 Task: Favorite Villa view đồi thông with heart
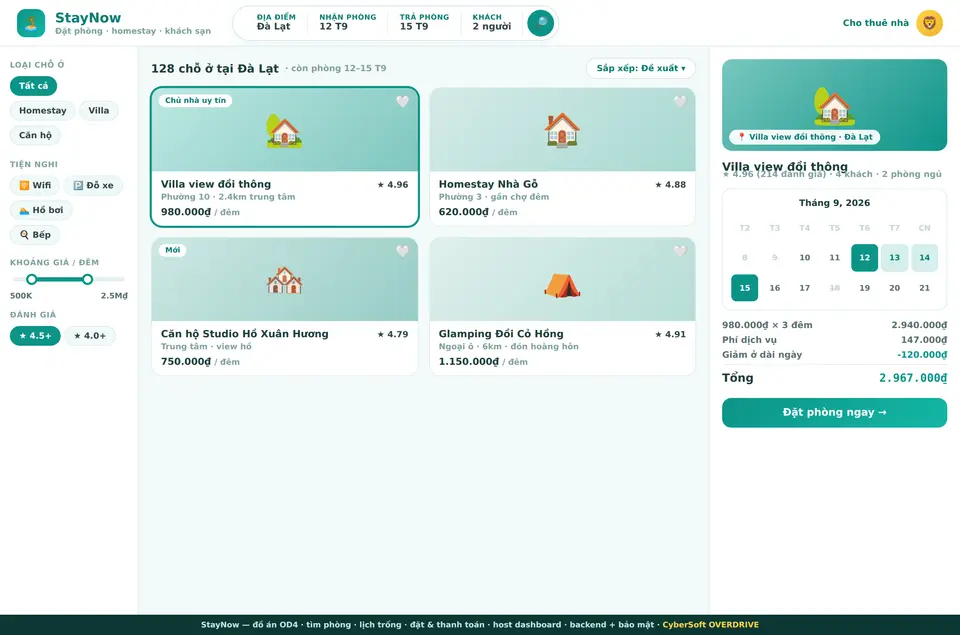pos(402,102)
